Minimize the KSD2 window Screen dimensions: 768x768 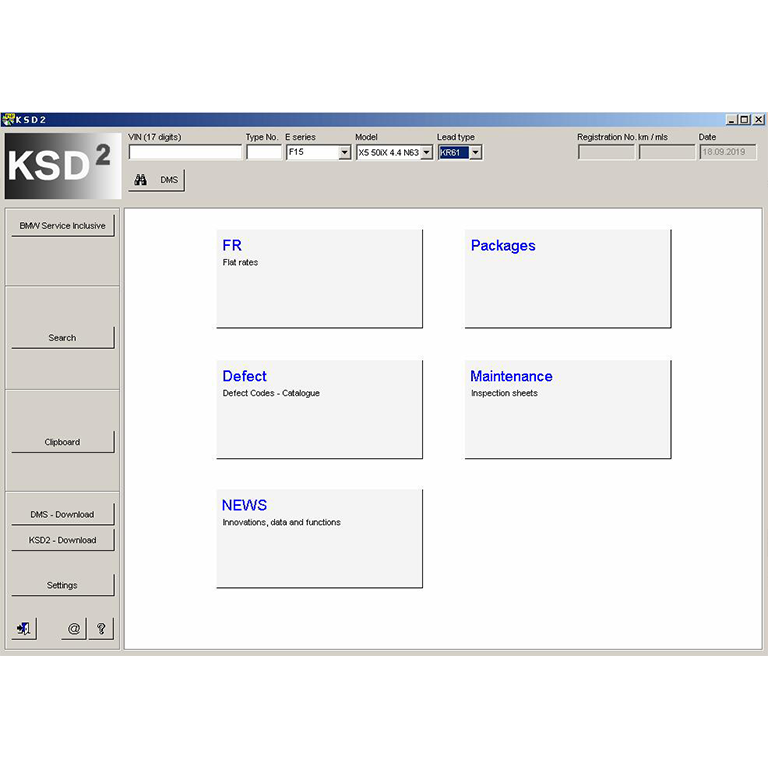(x=731, y=120)
